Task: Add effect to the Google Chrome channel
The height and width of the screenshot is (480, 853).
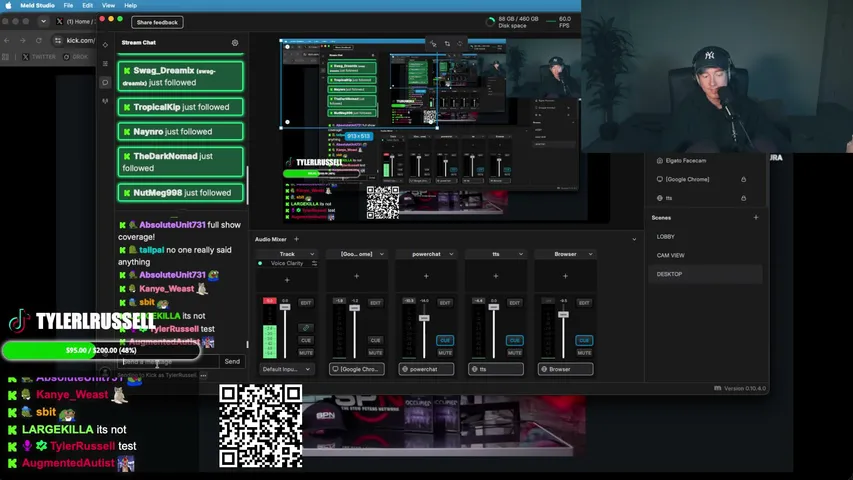Action: click(356, 276)
